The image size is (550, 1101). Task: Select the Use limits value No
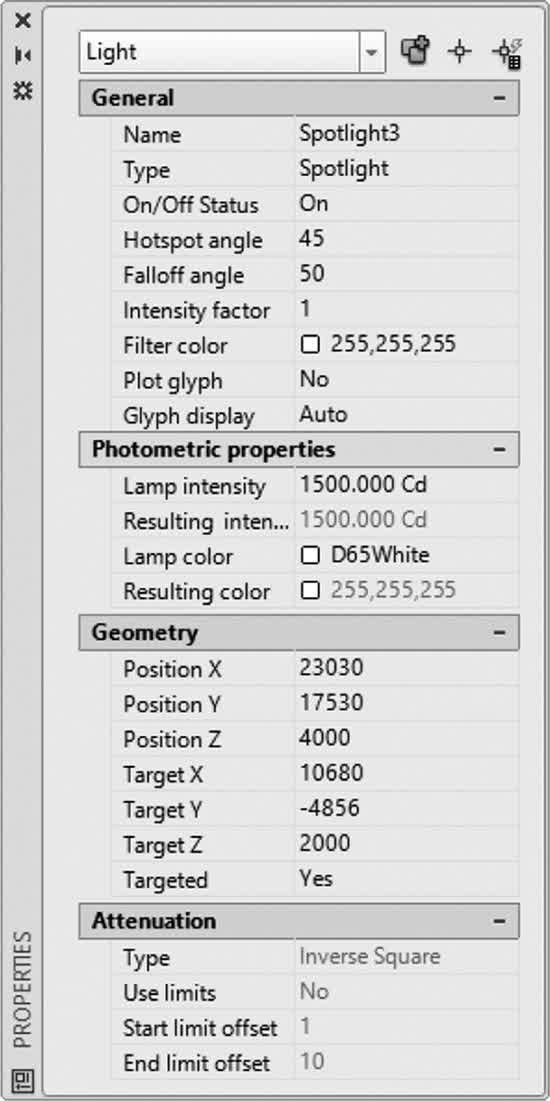click(x=407, y=991)
